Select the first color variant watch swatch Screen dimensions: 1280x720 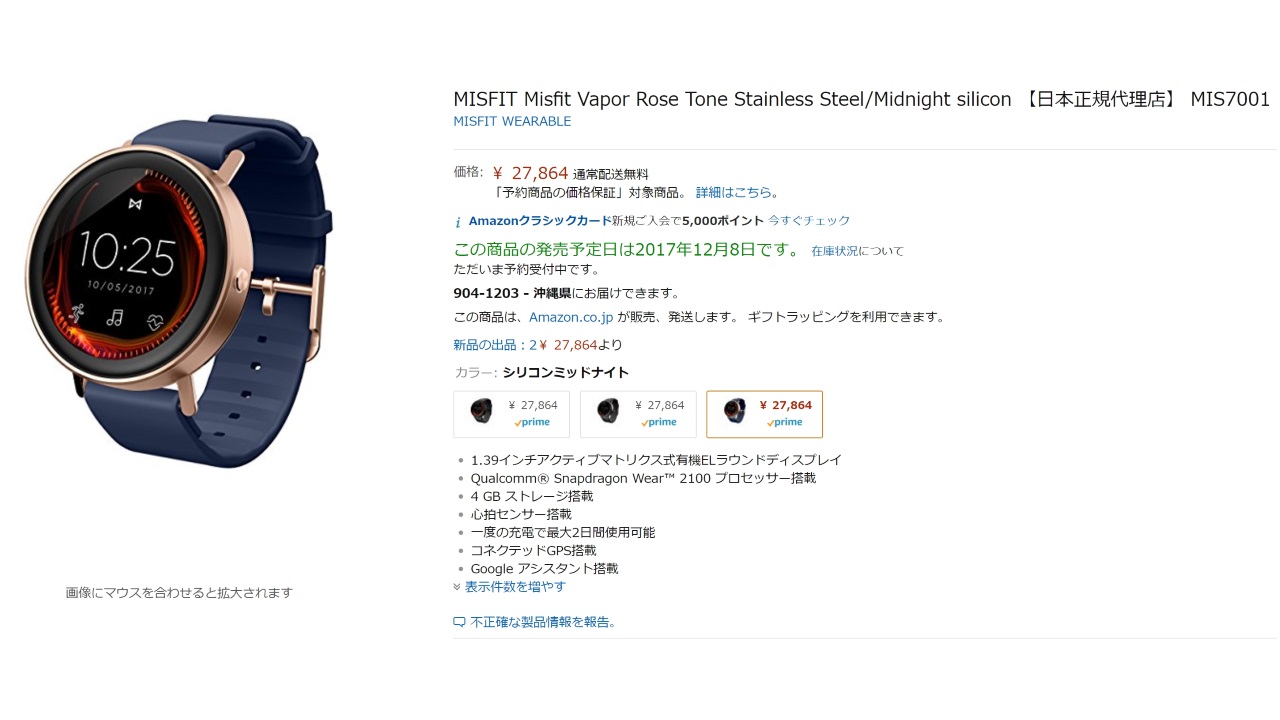511,414
